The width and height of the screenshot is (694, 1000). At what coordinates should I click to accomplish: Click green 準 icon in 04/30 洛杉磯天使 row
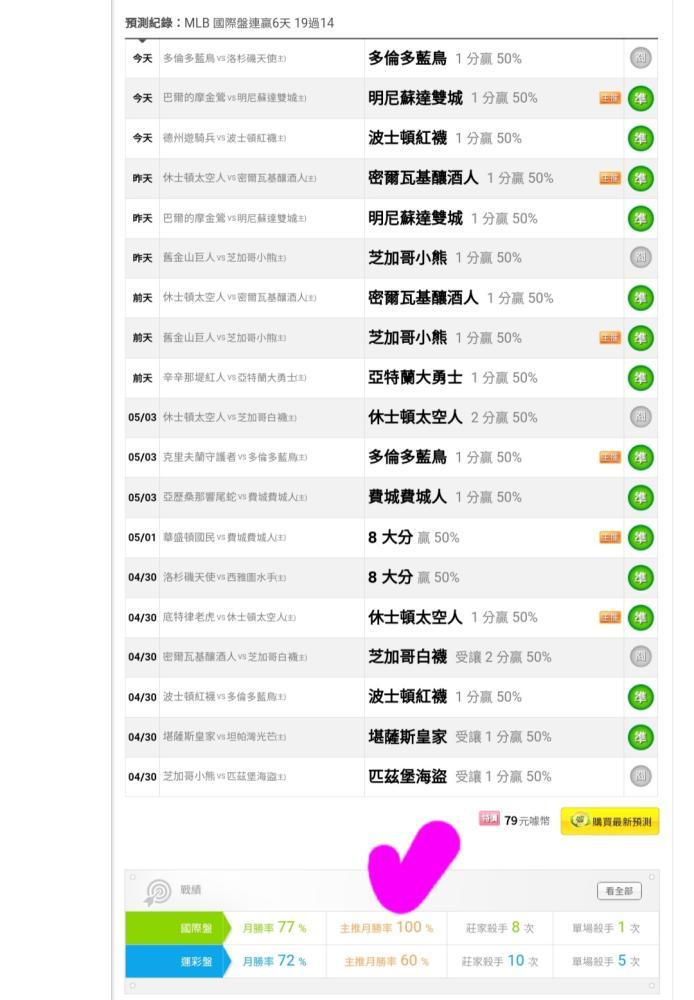640,578
